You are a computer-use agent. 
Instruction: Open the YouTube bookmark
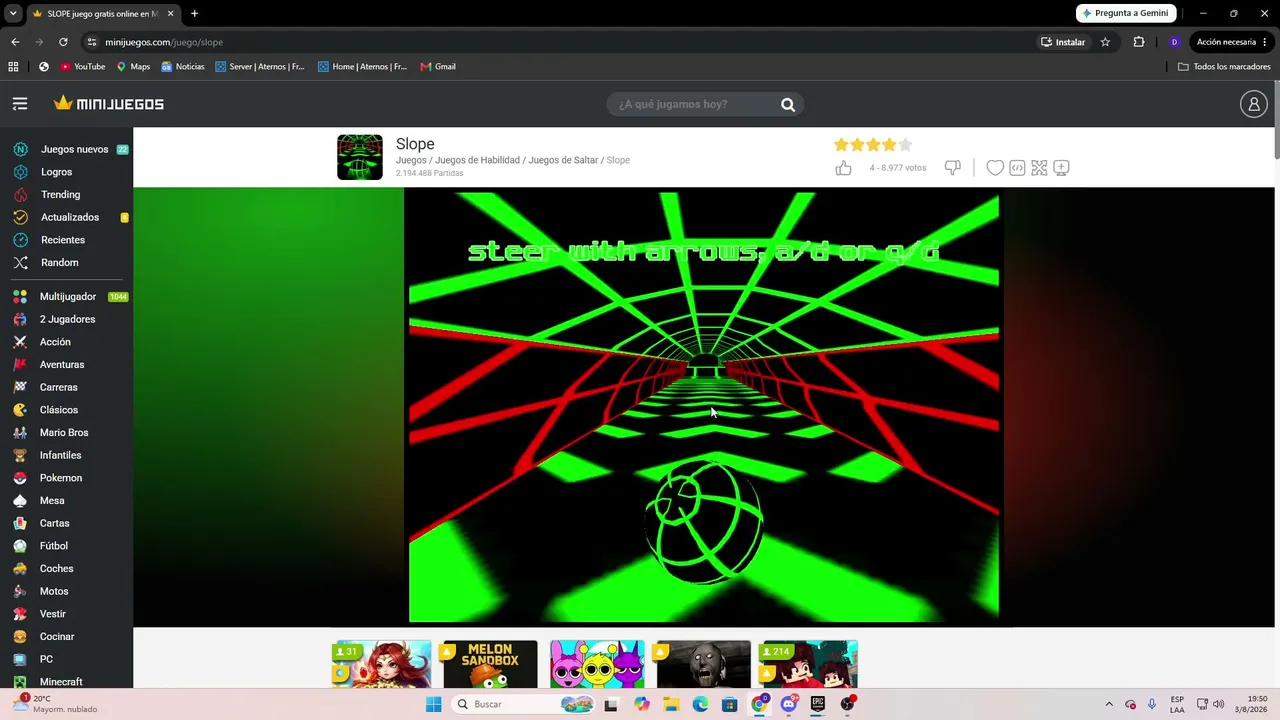[82, 67]
